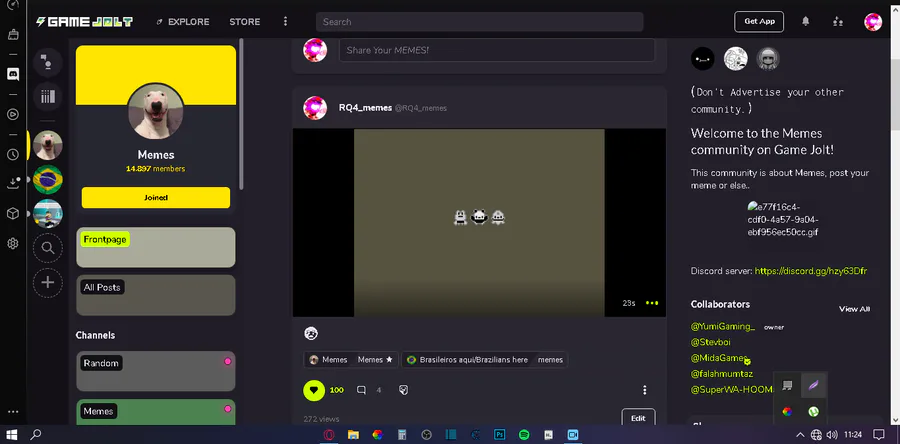Click the volume speaker in system tray
Screen dimensions: 900x444
click(833, 435)
